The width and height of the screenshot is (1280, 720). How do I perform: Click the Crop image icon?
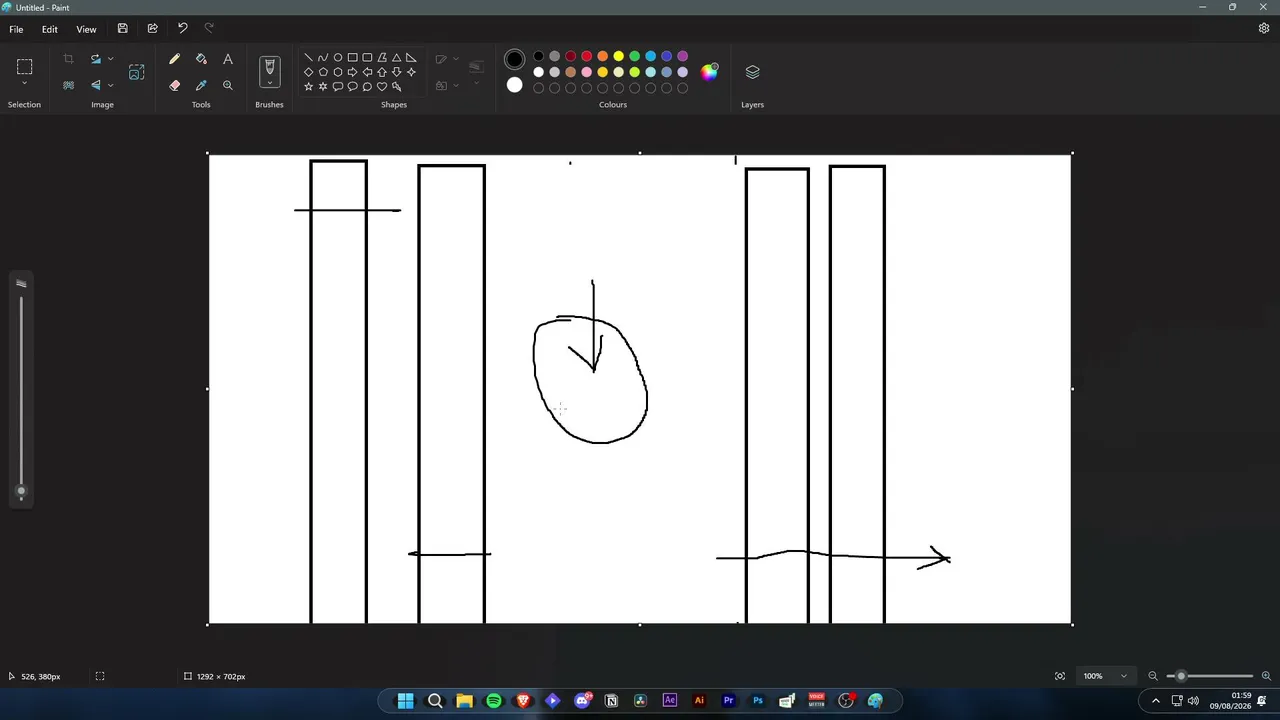68,60
